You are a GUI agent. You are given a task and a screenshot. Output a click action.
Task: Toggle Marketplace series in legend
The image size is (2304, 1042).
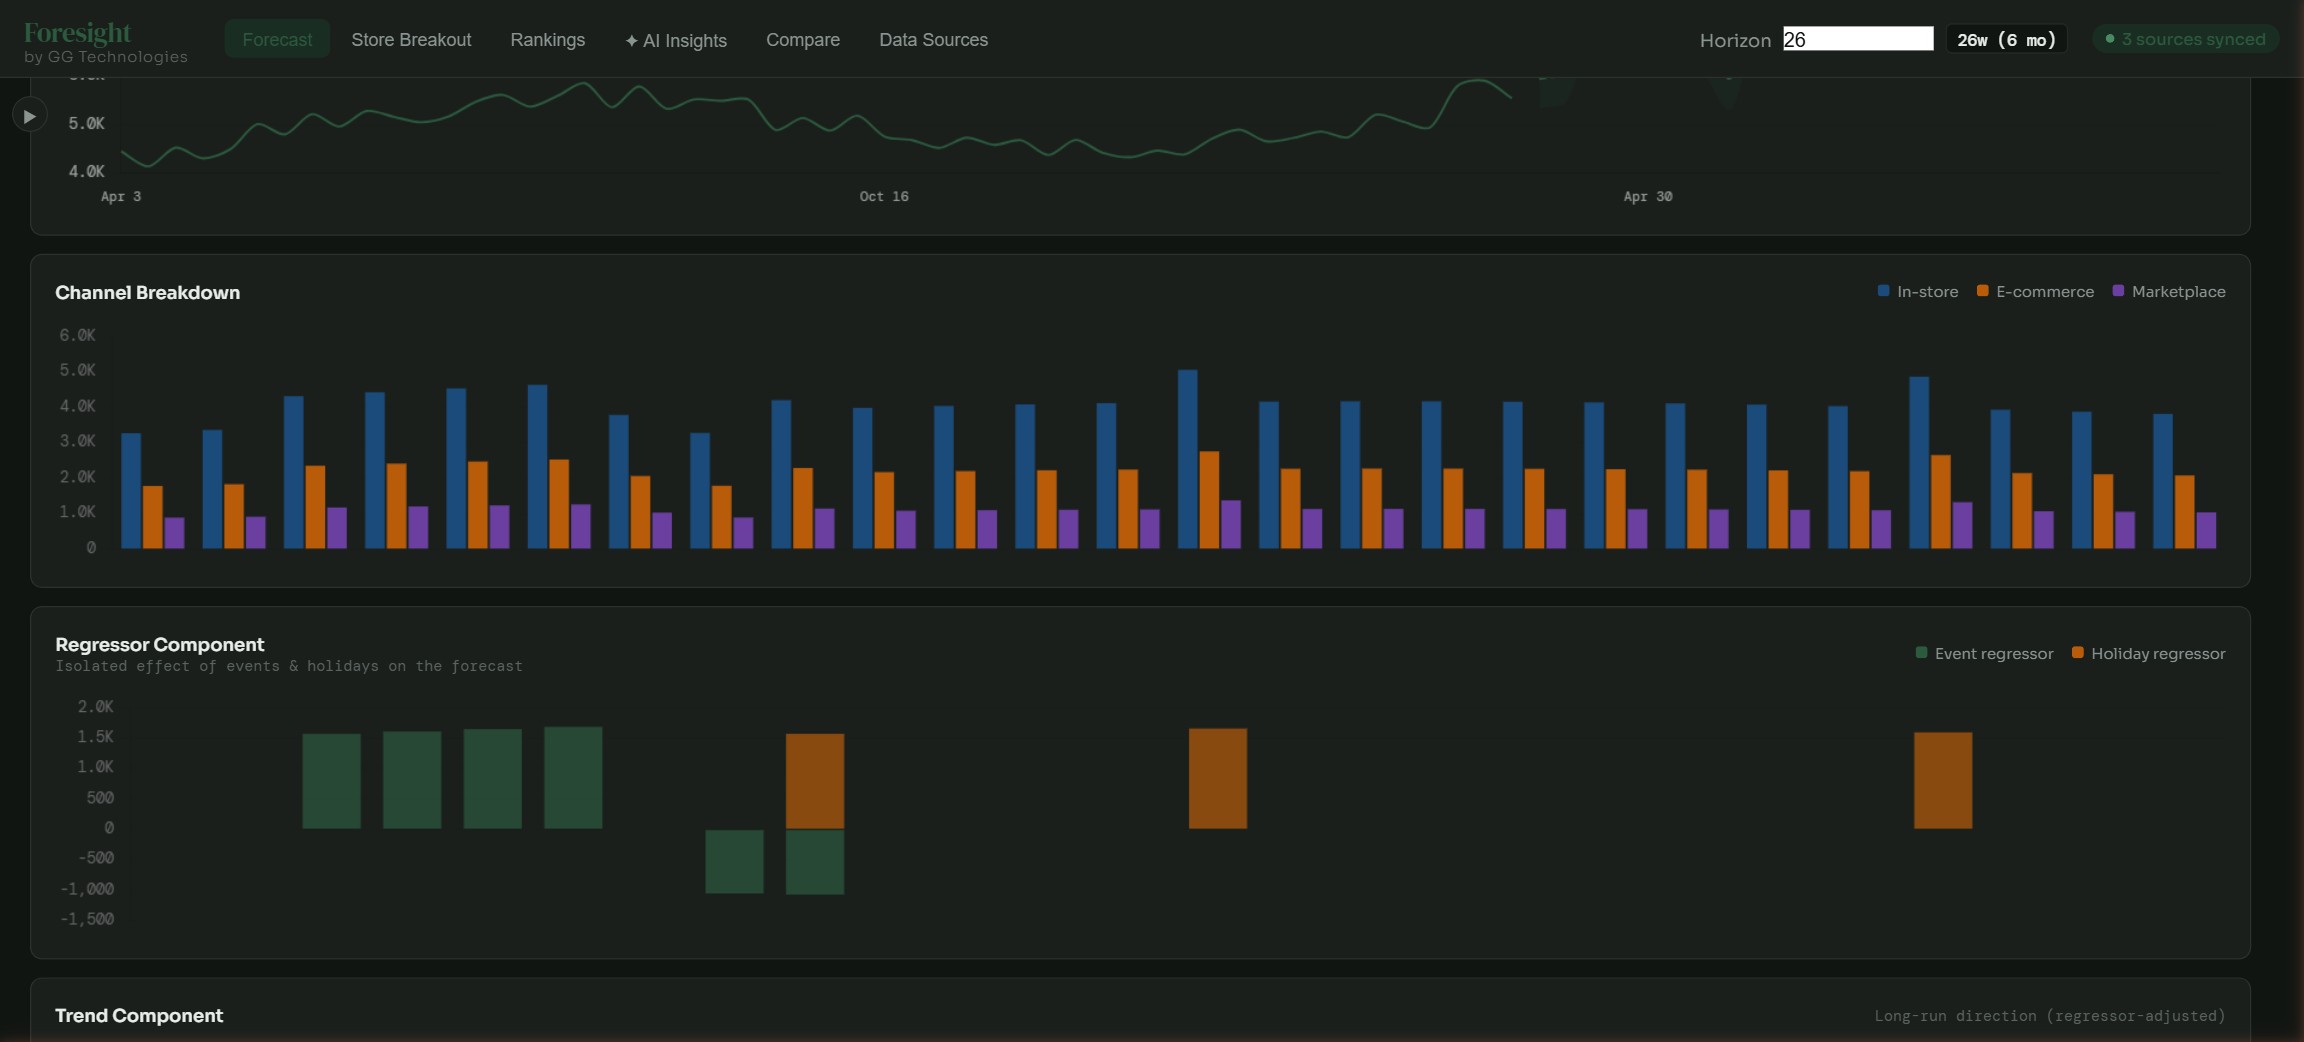2168,292
